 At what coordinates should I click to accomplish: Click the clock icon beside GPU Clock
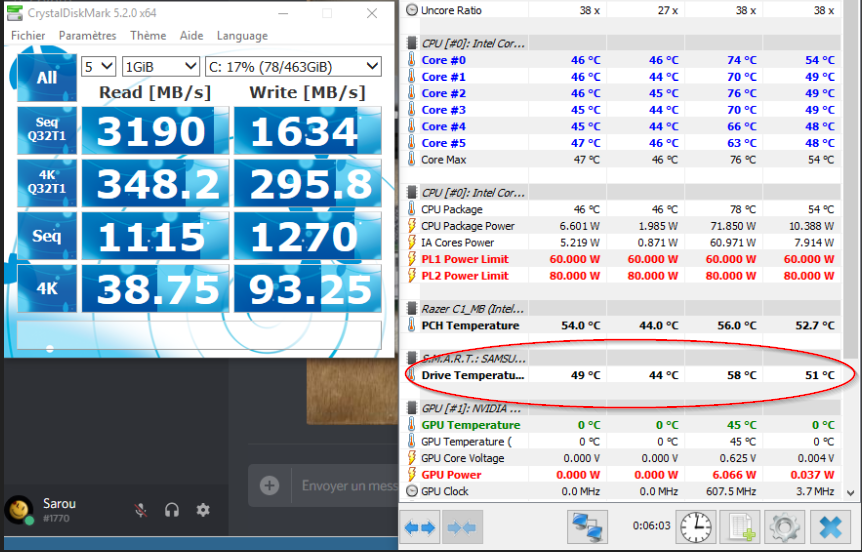[x=411, y=491]
